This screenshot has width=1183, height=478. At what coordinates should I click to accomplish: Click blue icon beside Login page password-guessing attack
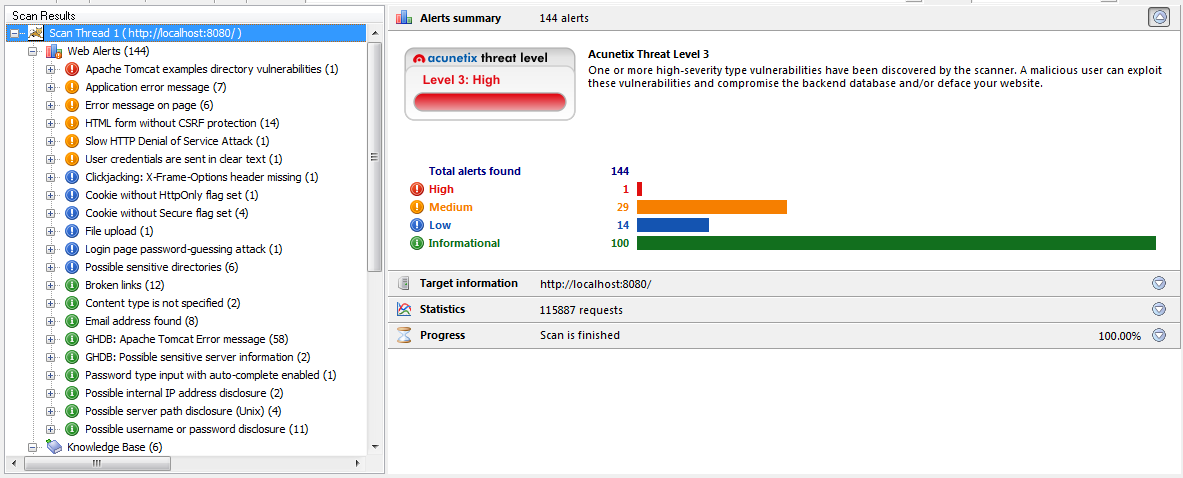72,249
